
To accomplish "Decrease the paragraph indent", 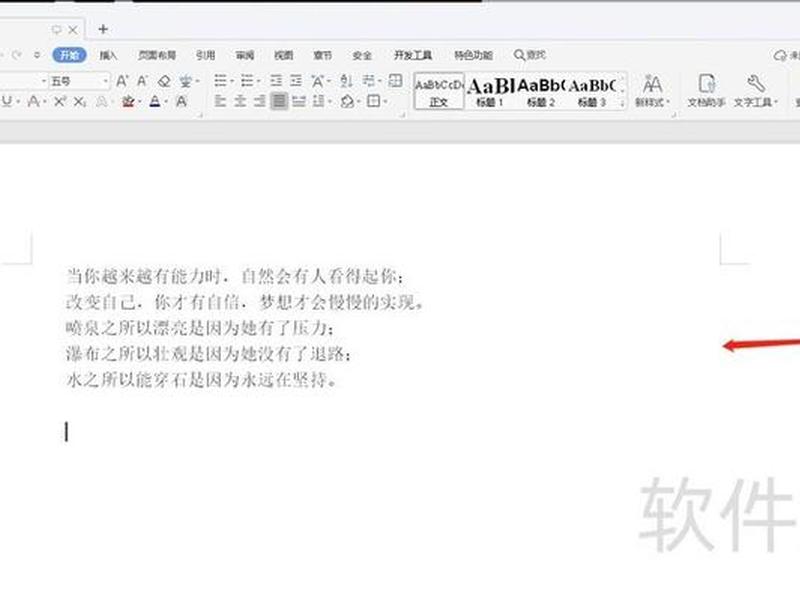I will tap(276, 81).
